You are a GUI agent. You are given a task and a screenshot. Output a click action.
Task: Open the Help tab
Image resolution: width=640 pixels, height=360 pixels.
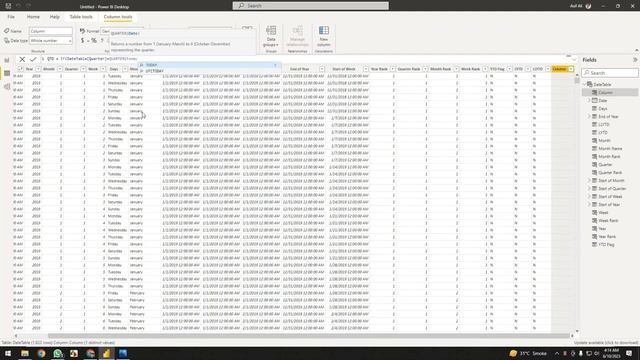coord(55,17)
